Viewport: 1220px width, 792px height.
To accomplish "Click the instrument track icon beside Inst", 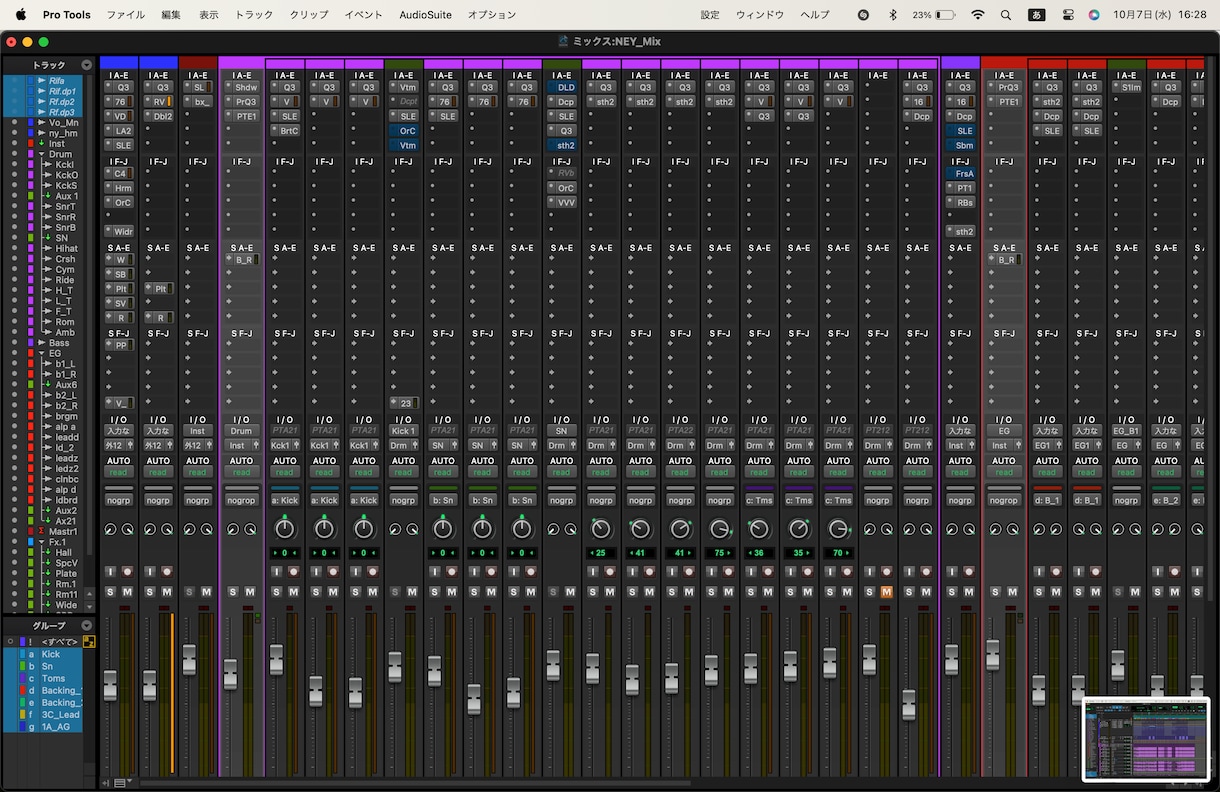I will [x=42, y=144].
